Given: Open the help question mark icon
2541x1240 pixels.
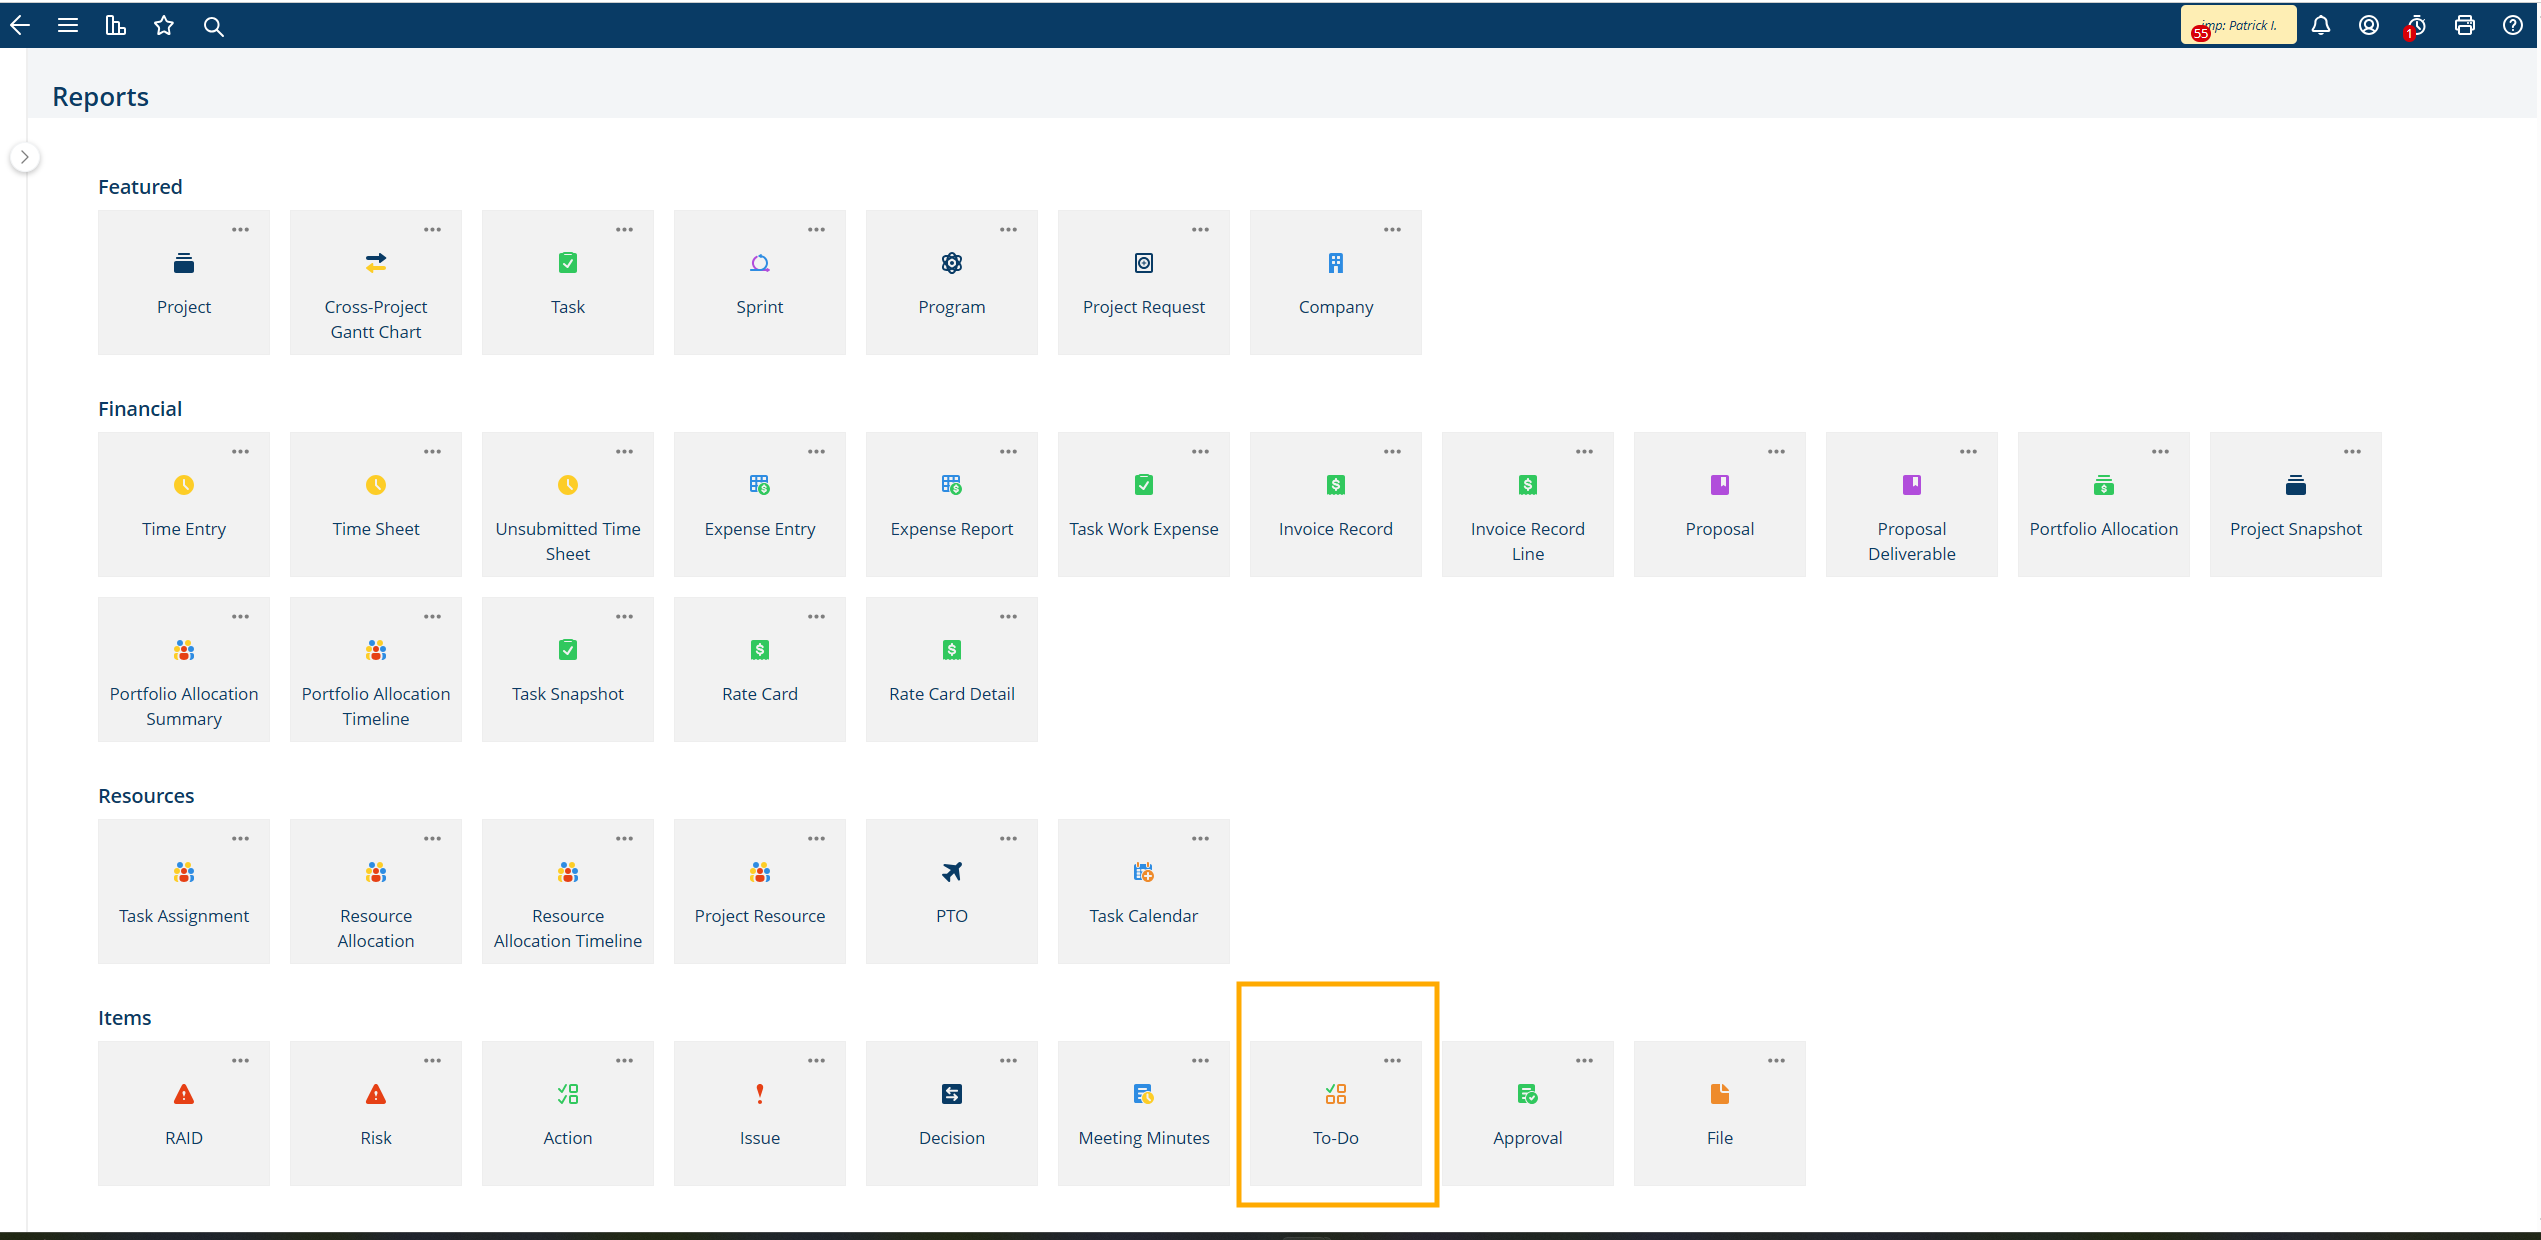Looking at the screenshot, I should coord(2513,26).
